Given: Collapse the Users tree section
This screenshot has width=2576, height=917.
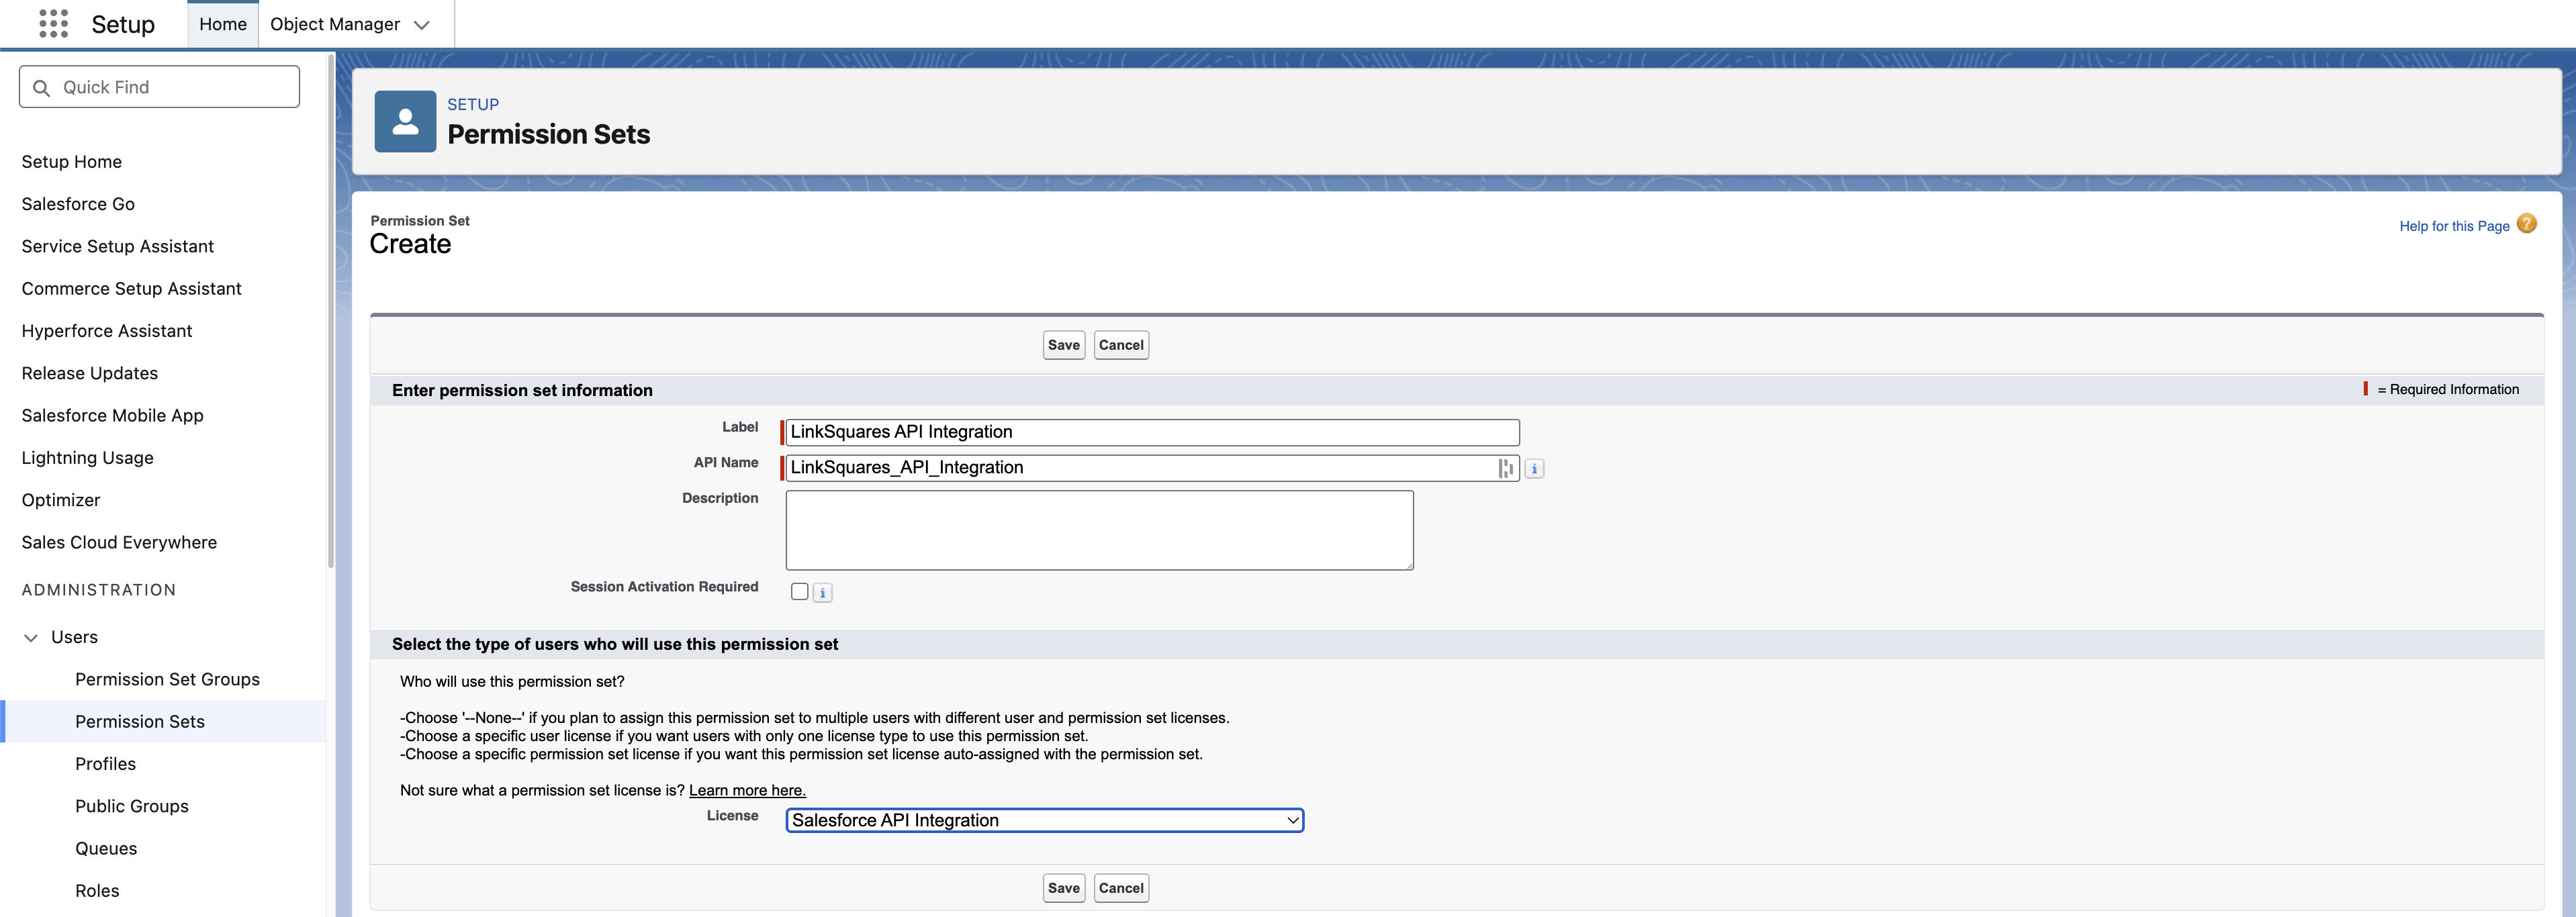Looking at the screenshot, I should click(31, 638).
